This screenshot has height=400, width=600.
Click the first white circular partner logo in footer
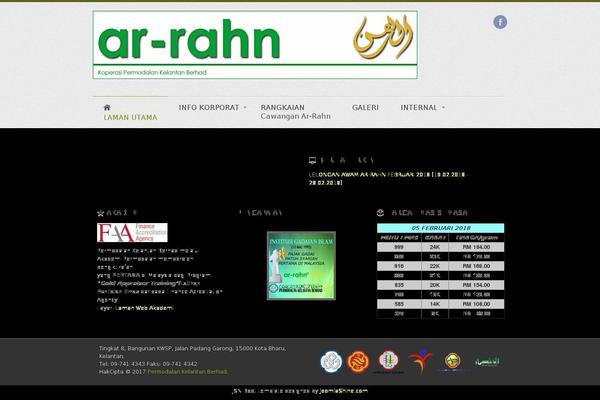point(331,361)
